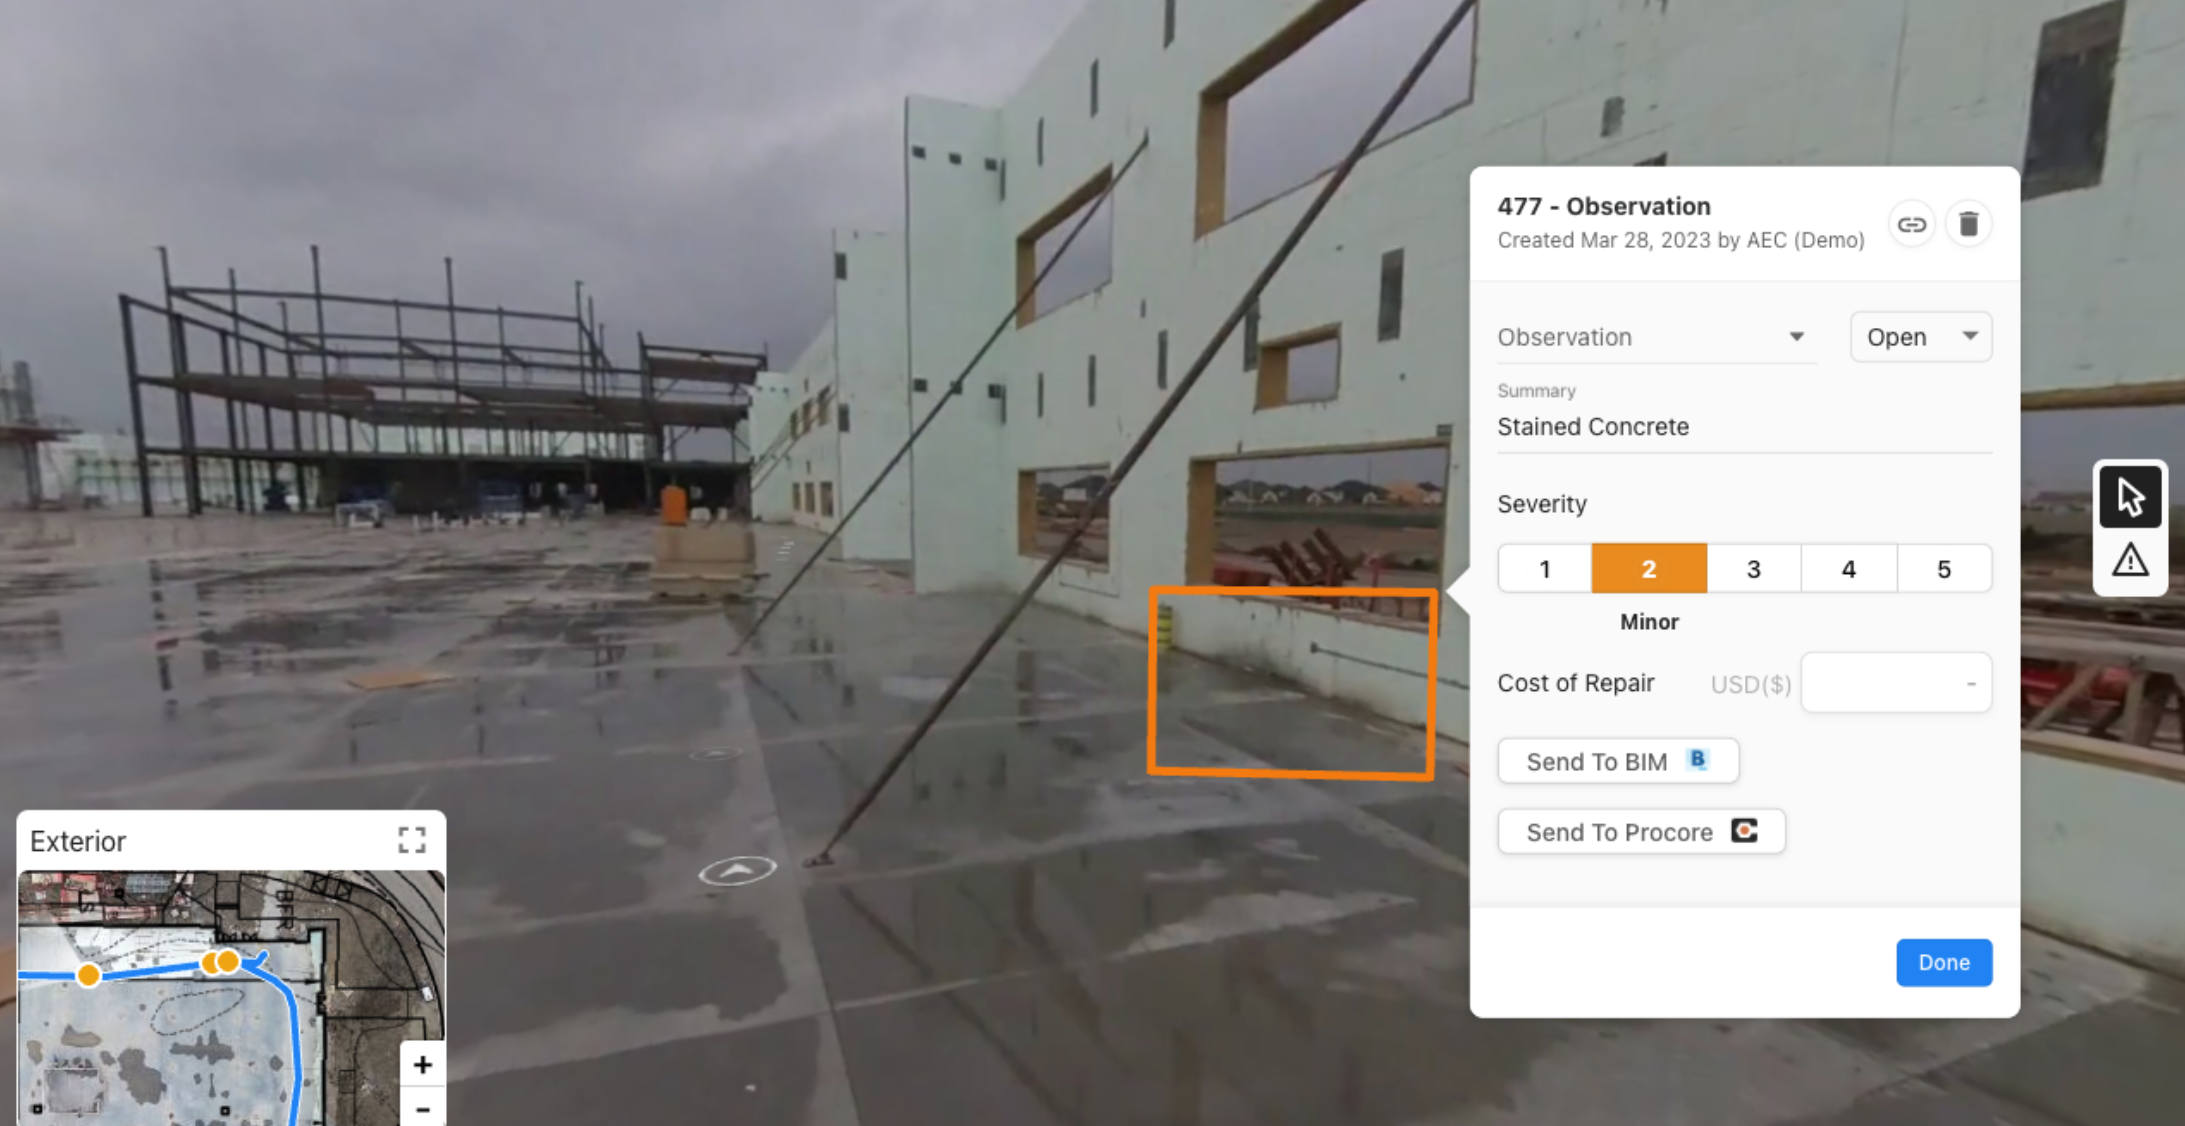Send the observation to BIM
This screenshot has width=2185, height=1126.
pyautogui.click(x=1618, y=762)
